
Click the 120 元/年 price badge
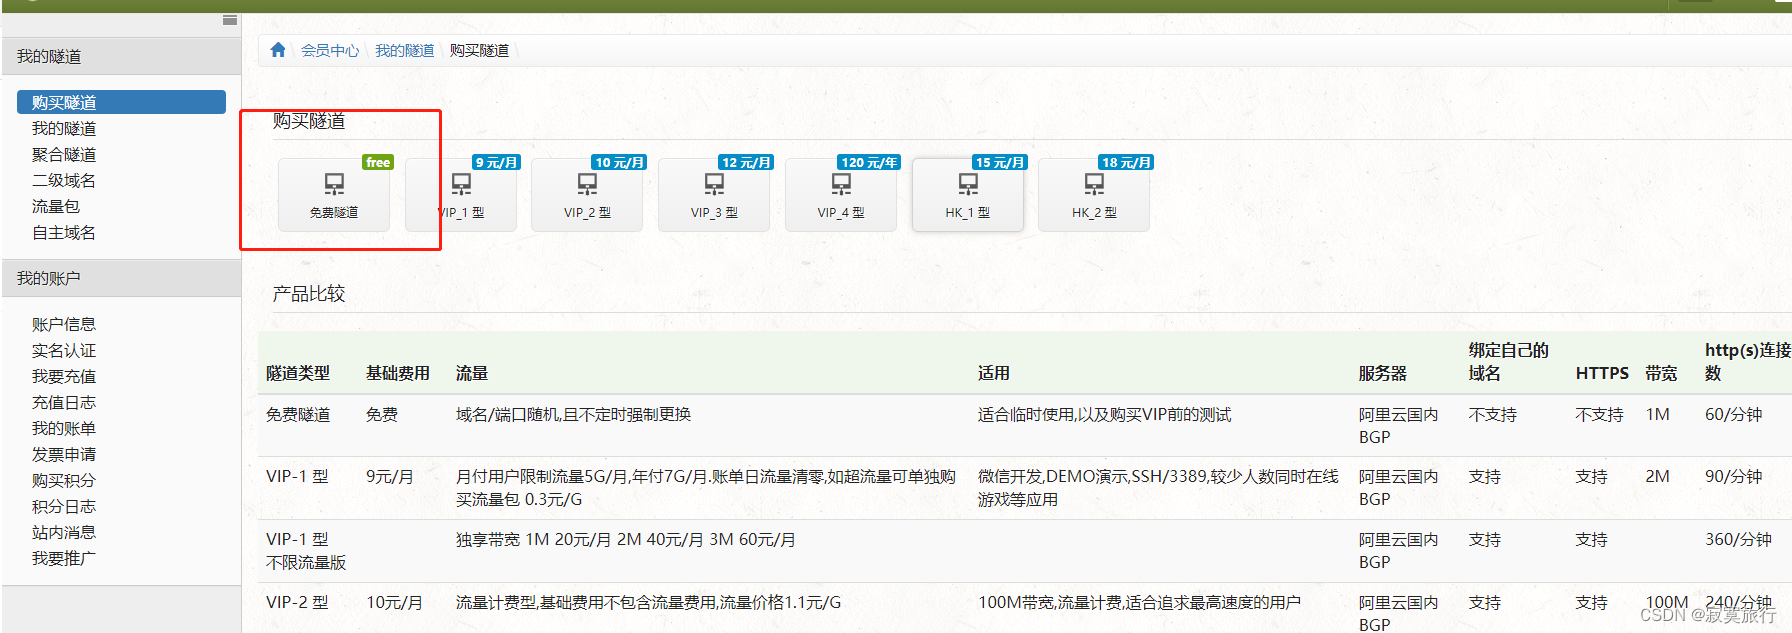pos(869,162)
